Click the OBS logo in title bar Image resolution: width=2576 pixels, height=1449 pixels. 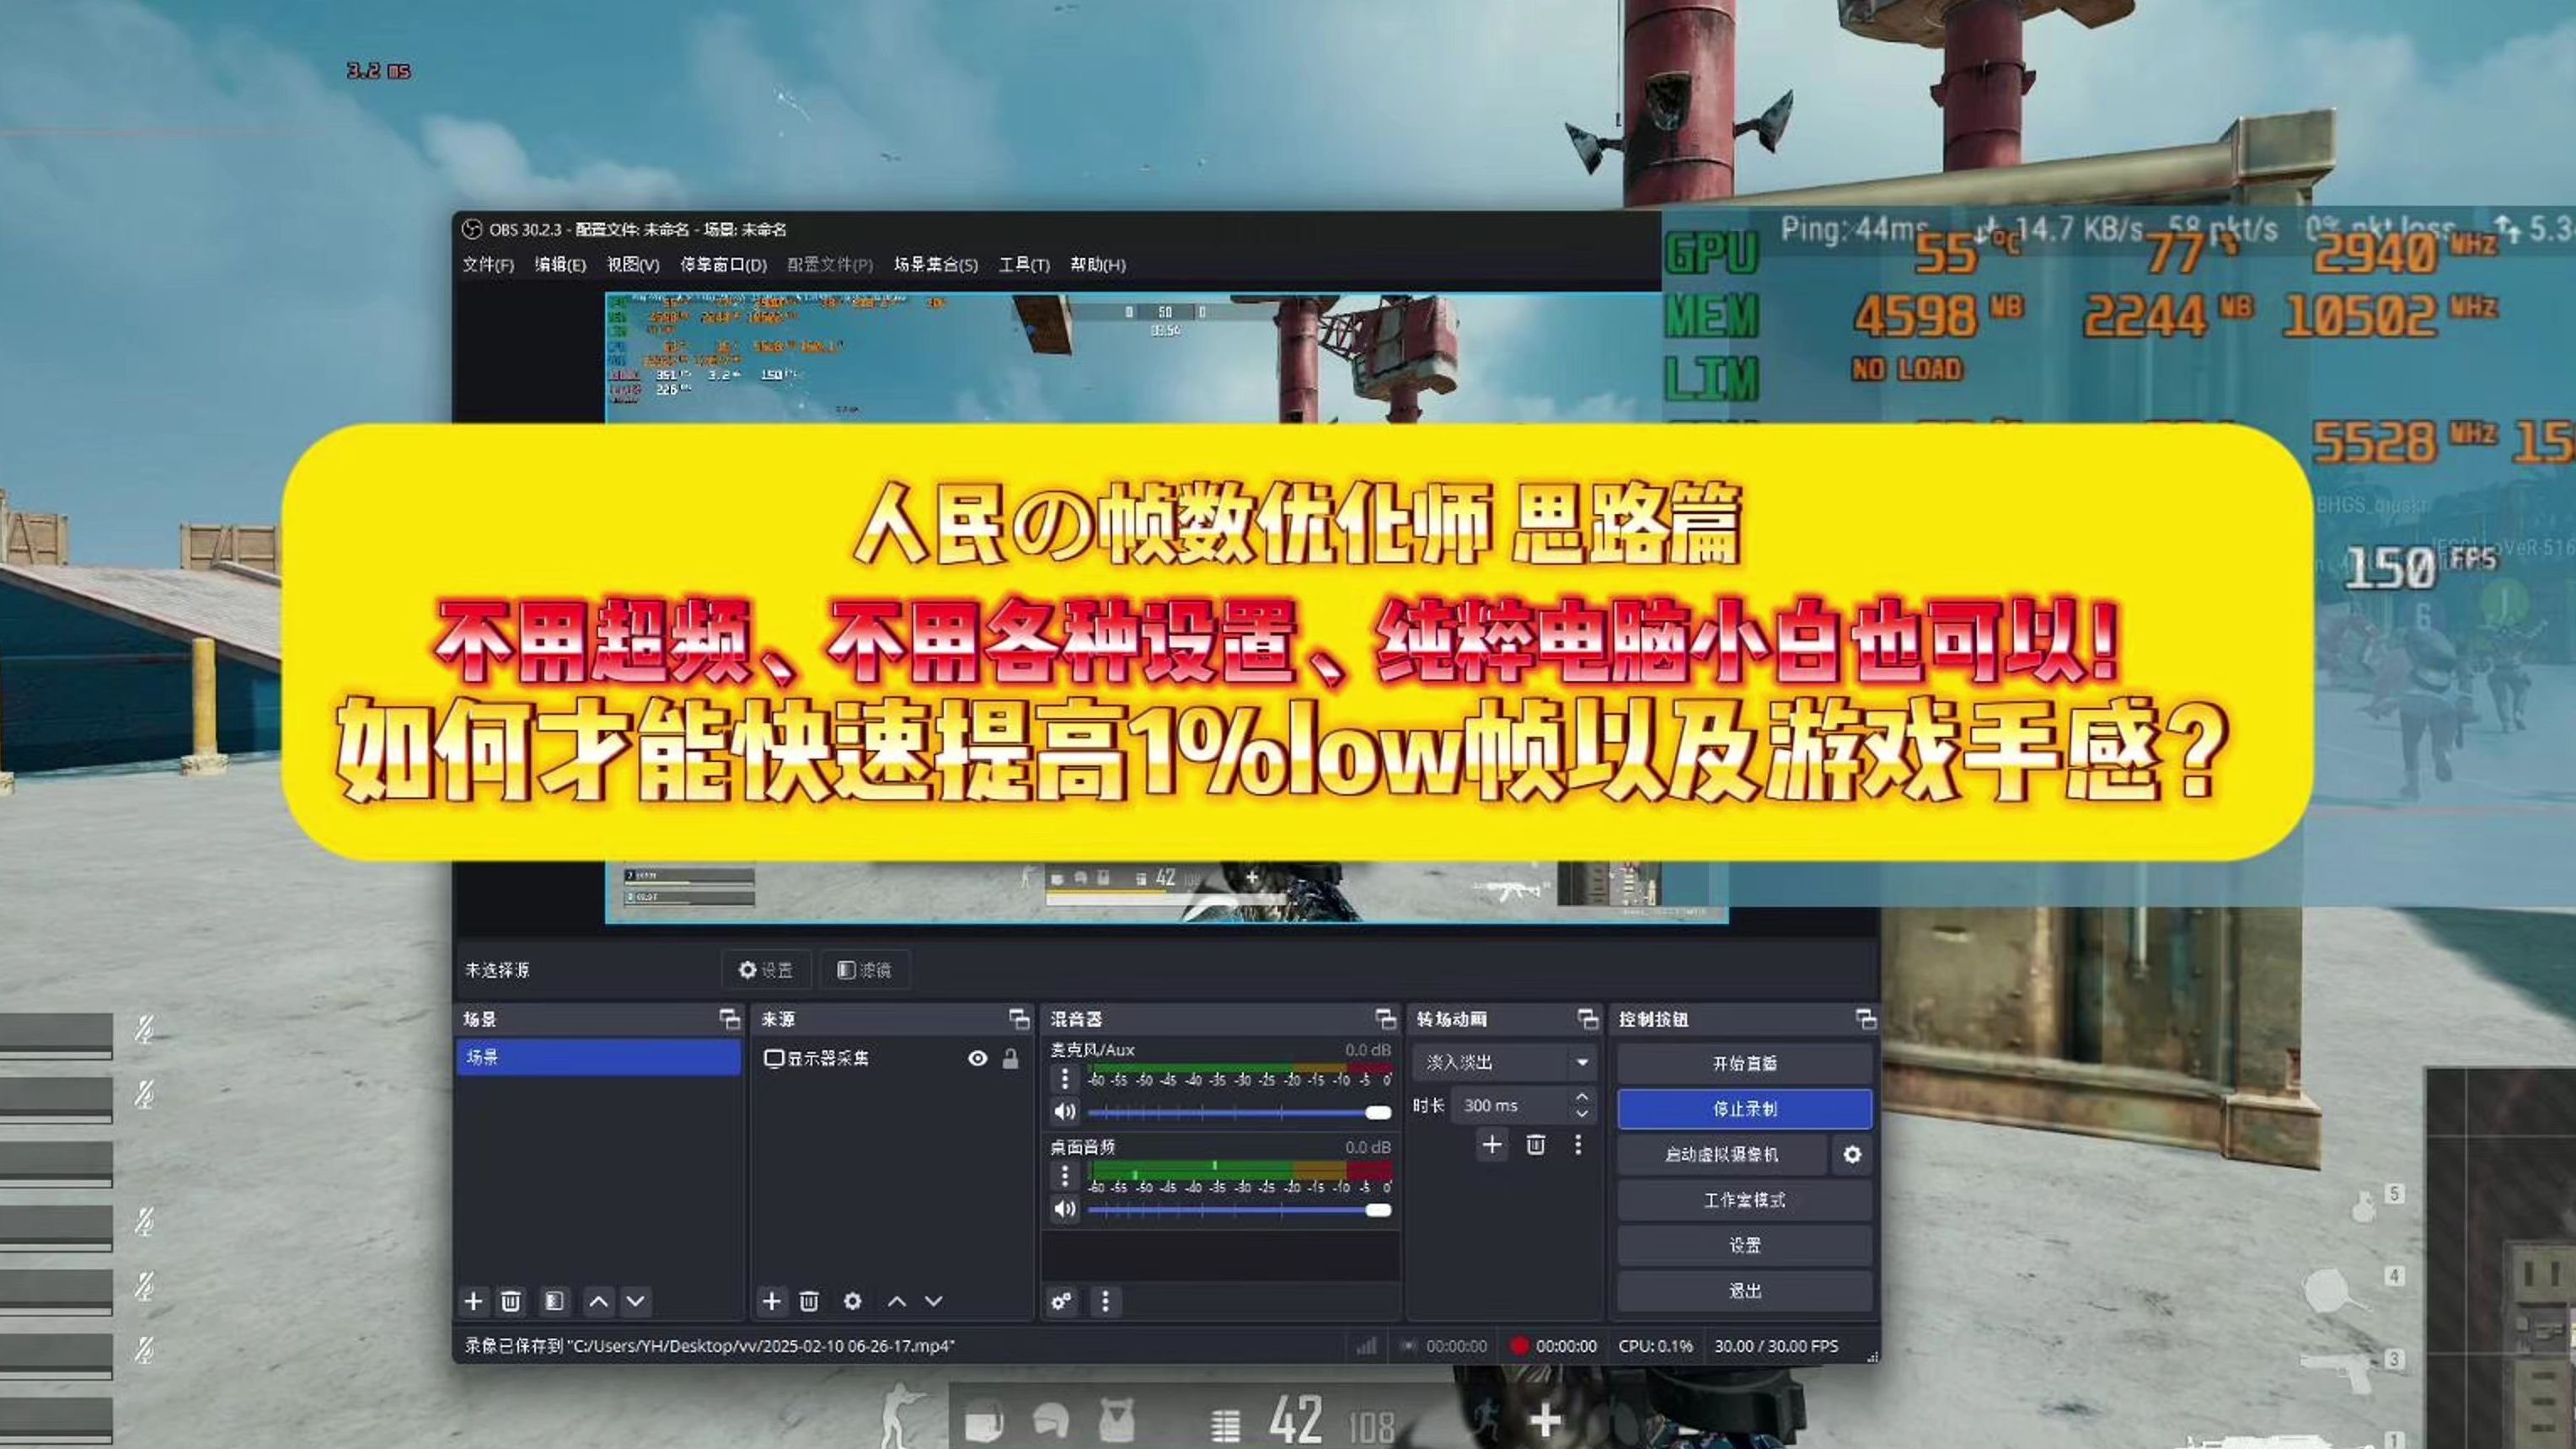pos(471,229)
